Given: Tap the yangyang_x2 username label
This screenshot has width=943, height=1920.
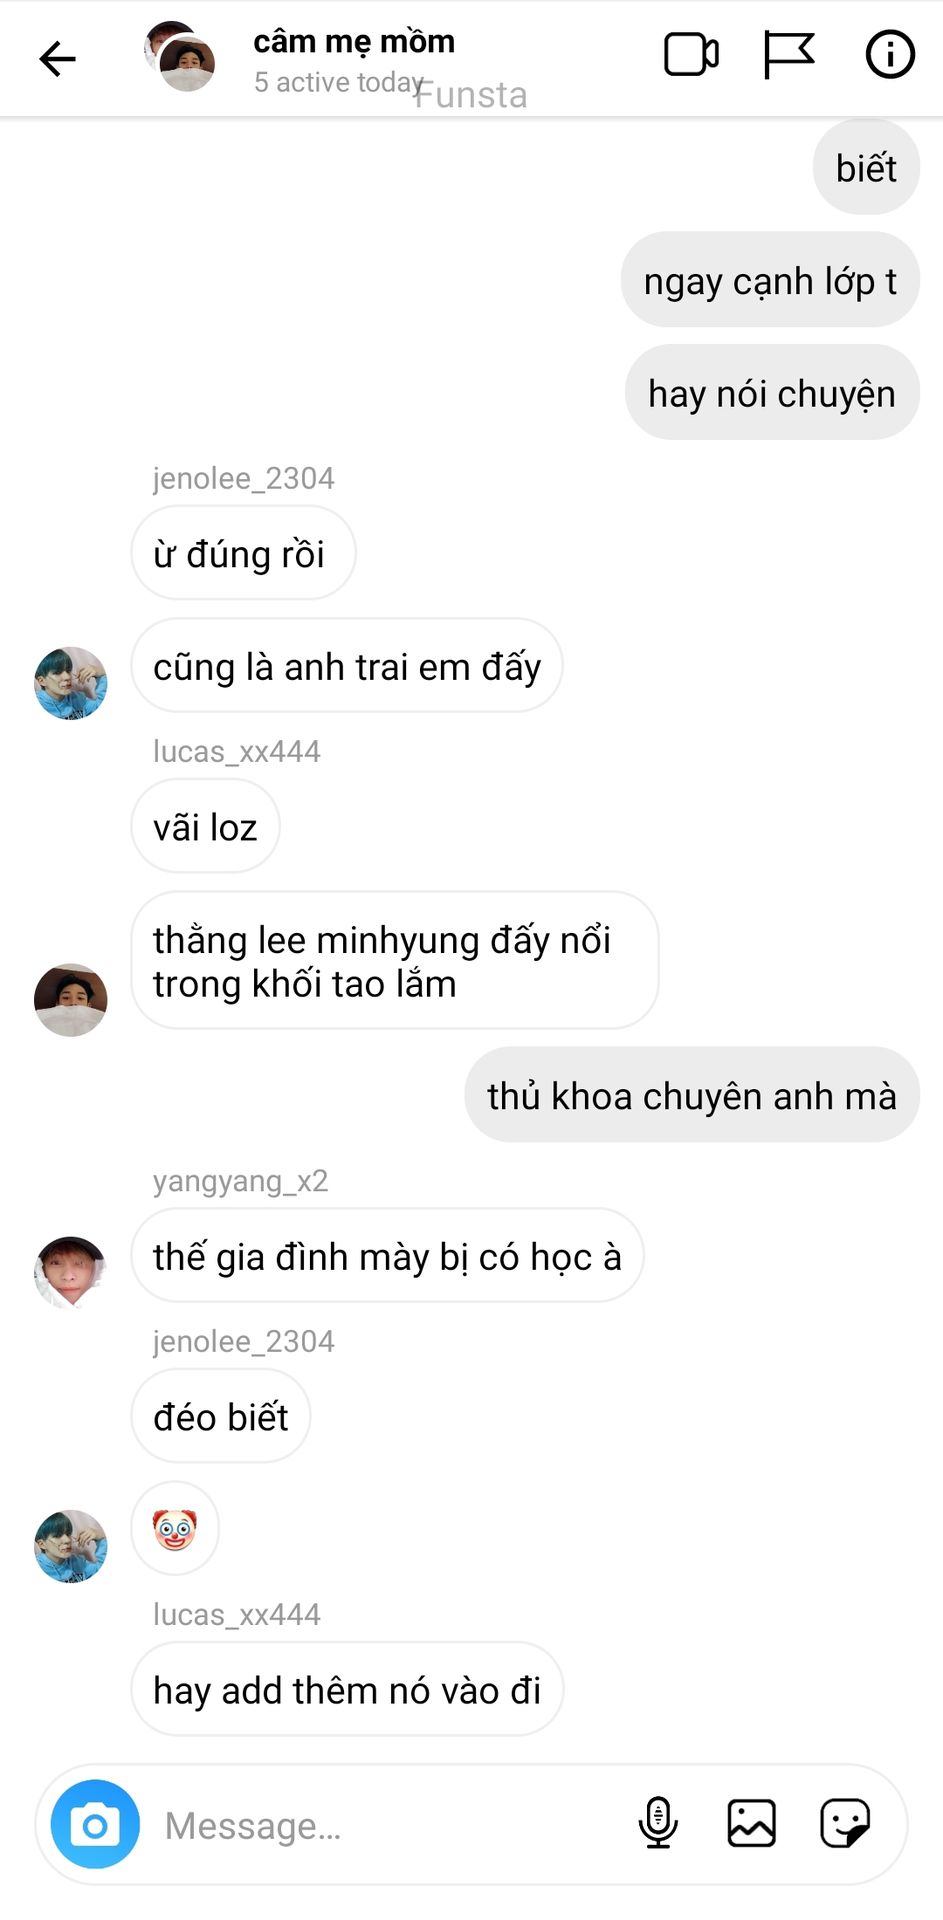Looking at the screenshot, I should pyautogui.click(x=240, y=1181).
